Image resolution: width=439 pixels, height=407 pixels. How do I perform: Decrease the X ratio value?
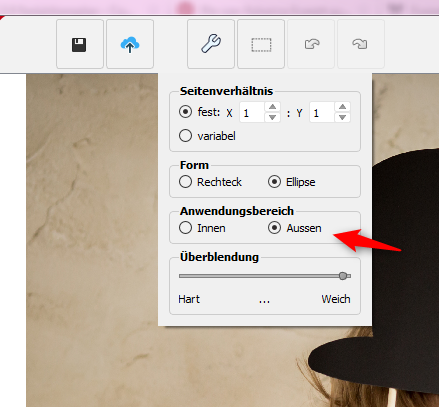click(x=272, y=117)
